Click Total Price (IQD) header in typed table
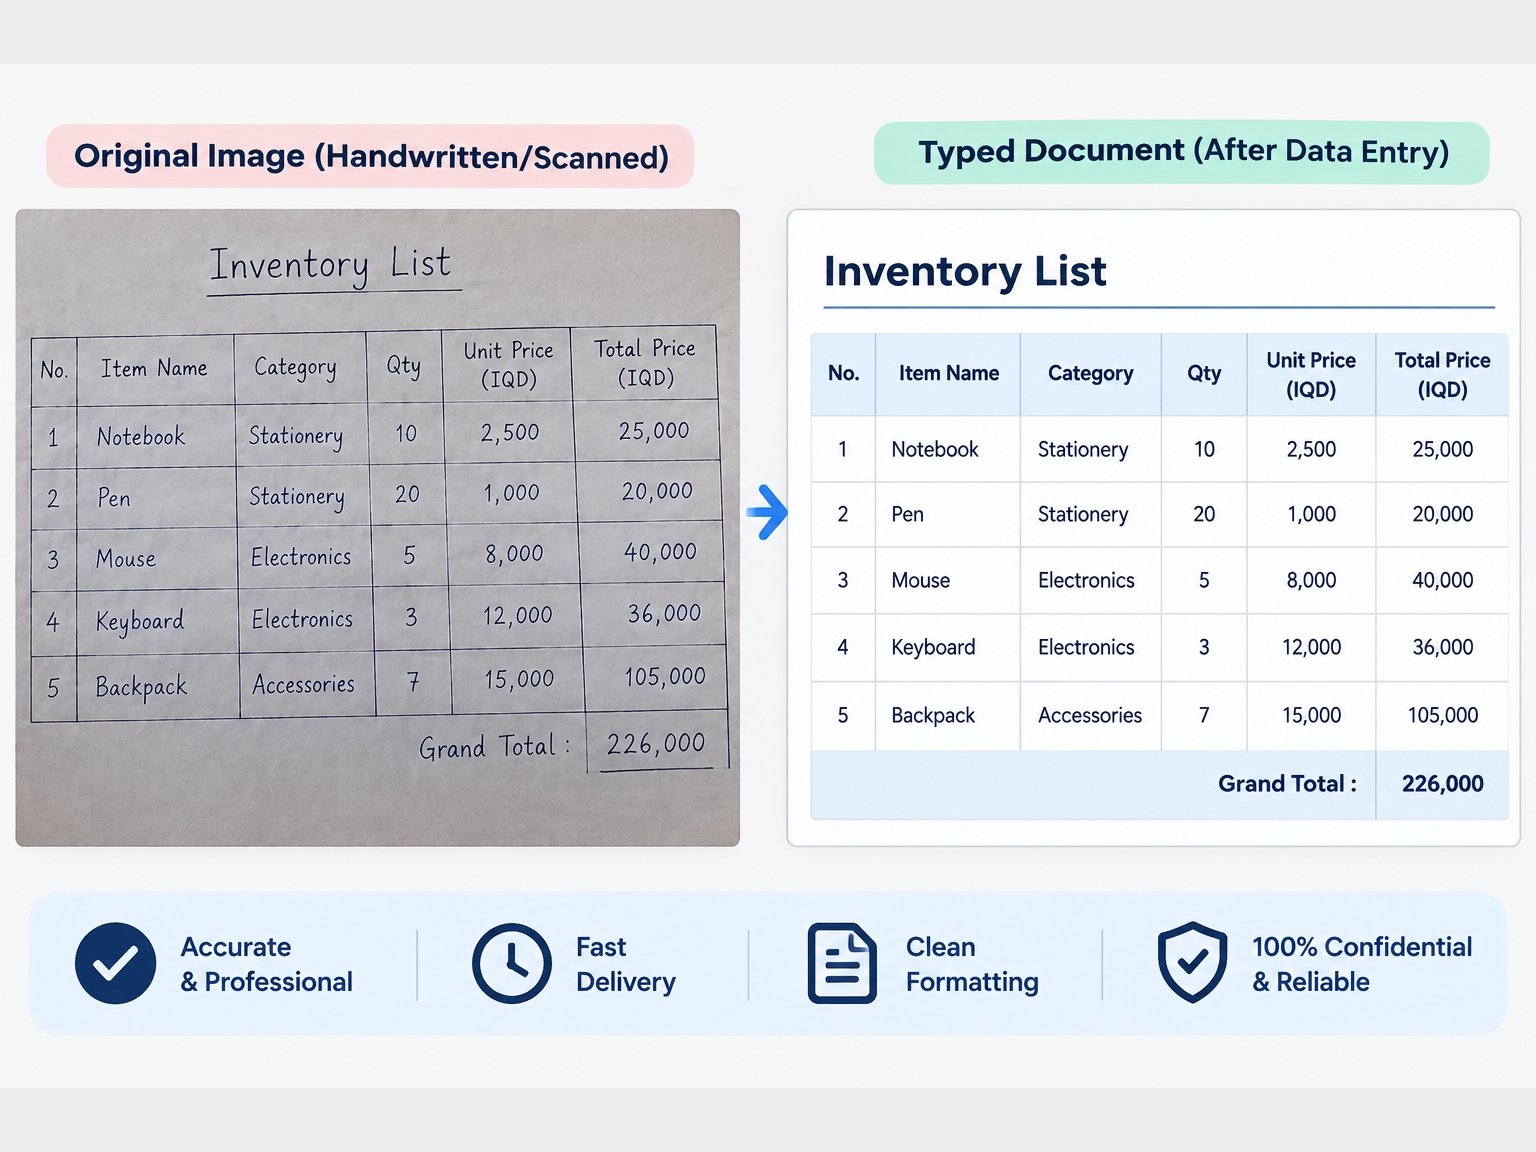 click(x=1442, y=374)
